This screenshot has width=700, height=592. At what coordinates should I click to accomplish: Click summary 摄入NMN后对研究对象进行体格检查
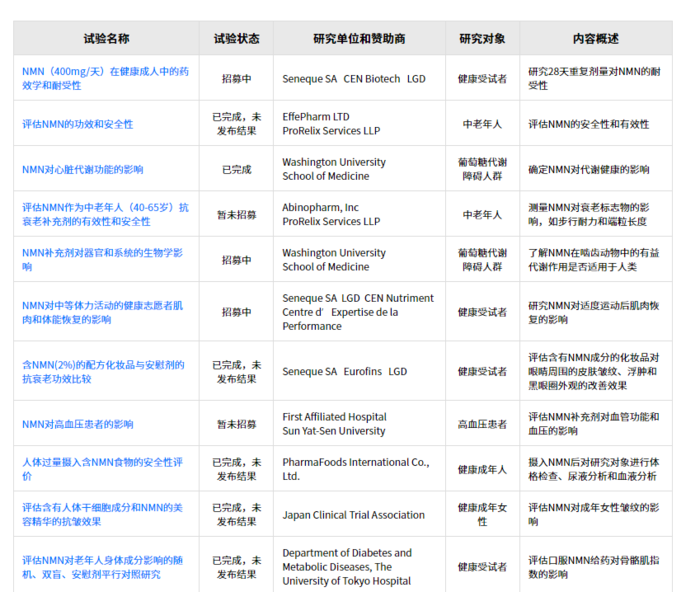pyautogui.click(x=593, y=469)
